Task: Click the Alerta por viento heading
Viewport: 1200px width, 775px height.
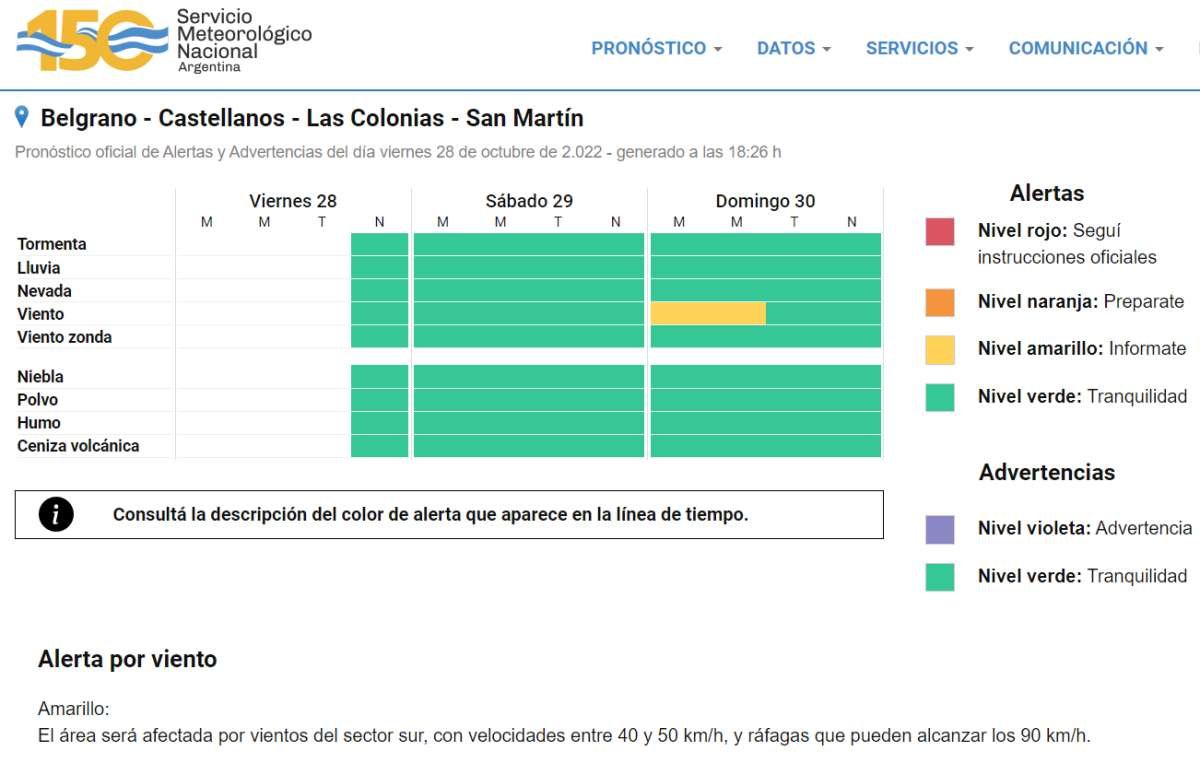Action: coord(127,659)
